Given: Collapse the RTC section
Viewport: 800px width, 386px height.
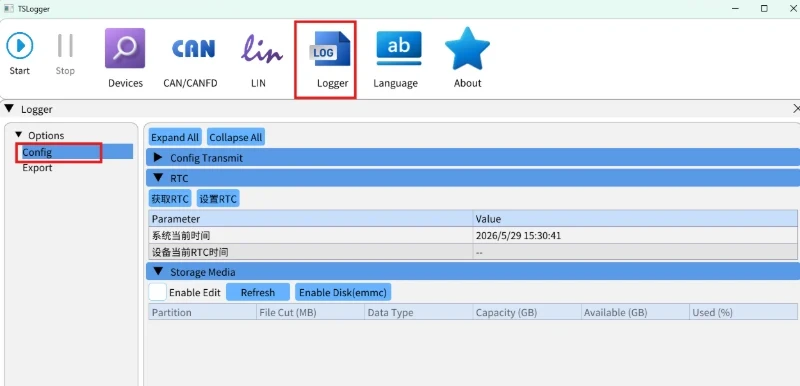Looking at the screenshot, I should click(158, 178).
